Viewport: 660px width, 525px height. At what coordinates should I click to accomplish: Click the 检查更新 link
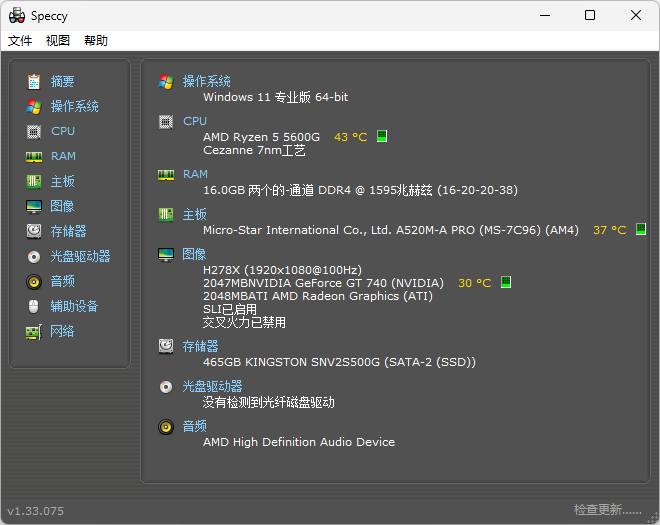(x=607, y=510)
